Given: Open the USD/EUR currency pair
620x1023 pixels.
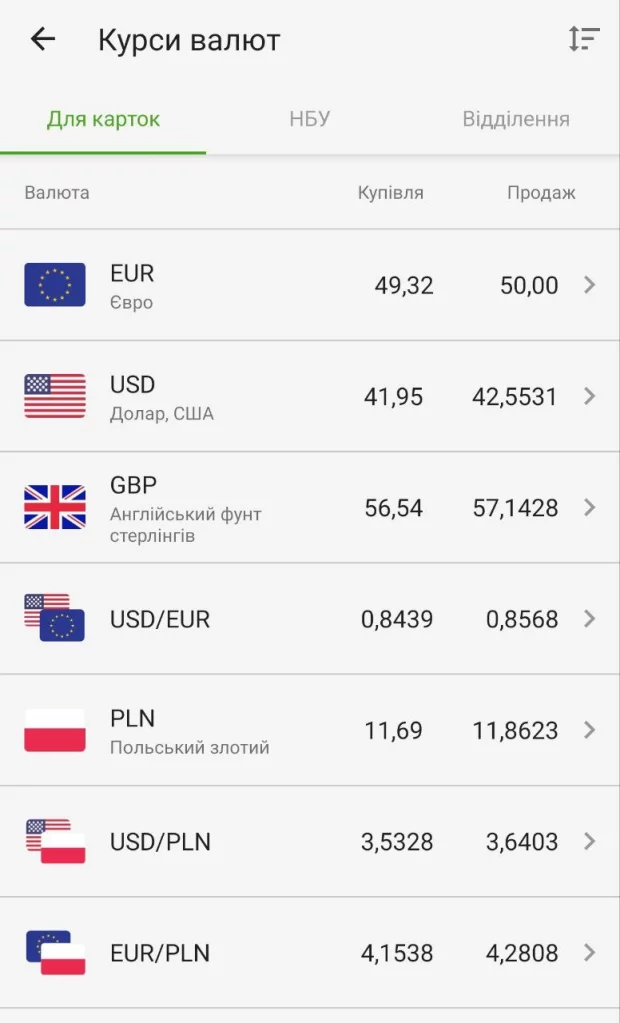Looking at the screenshot, I should [x=160, y=620].
